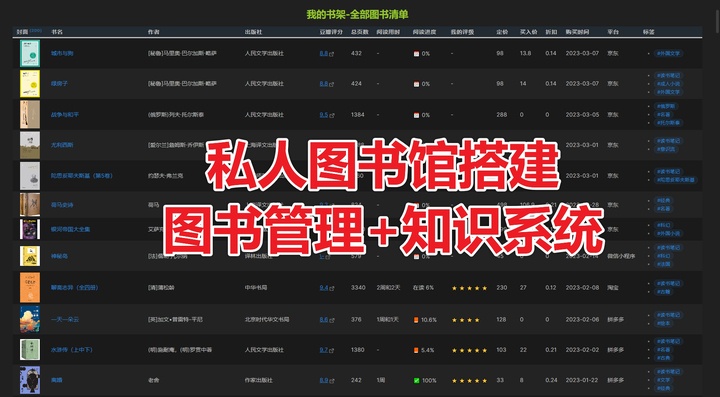Select #外国文学 tag in 城市与狗 row
The width and height of the screenshot is (720, 397).
(669, 53)
